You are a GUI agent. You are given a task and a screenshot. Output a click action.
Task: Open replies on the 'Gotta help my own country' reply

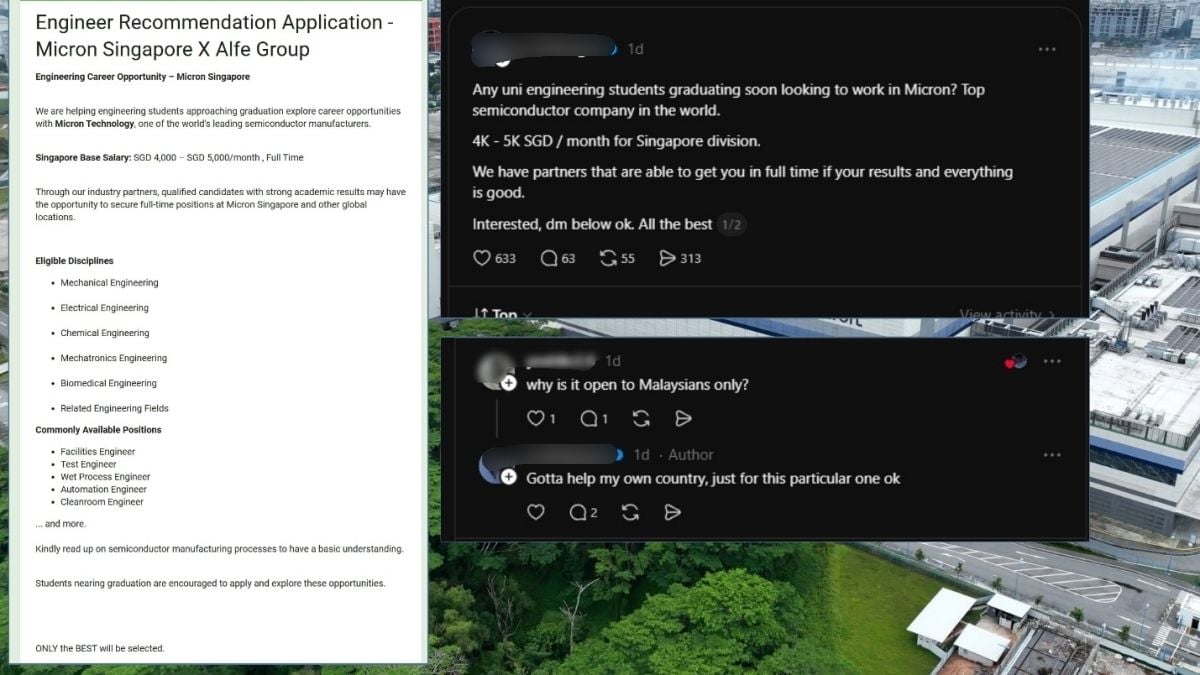(578, 512)
